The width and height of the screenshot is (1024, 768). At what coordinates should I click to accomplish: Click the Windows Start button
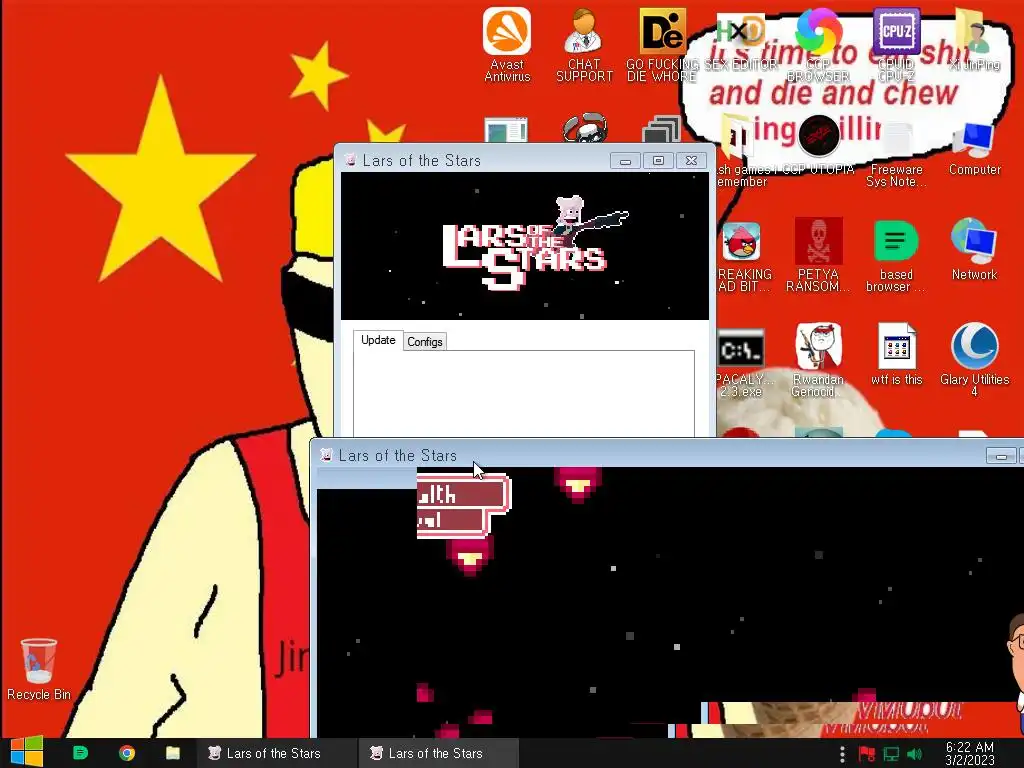(26, 752)
